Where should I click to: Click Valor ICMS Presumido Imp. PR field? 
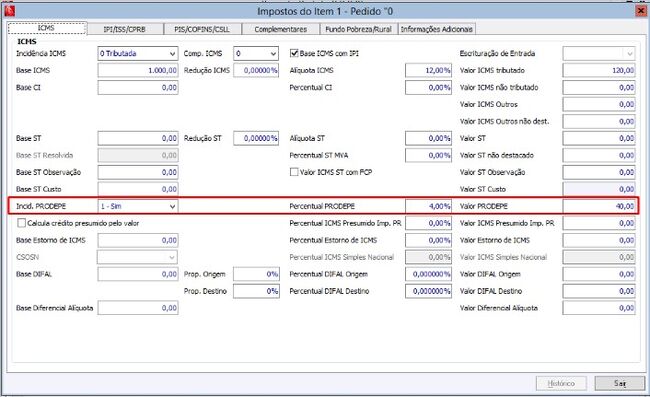[599, 223]
